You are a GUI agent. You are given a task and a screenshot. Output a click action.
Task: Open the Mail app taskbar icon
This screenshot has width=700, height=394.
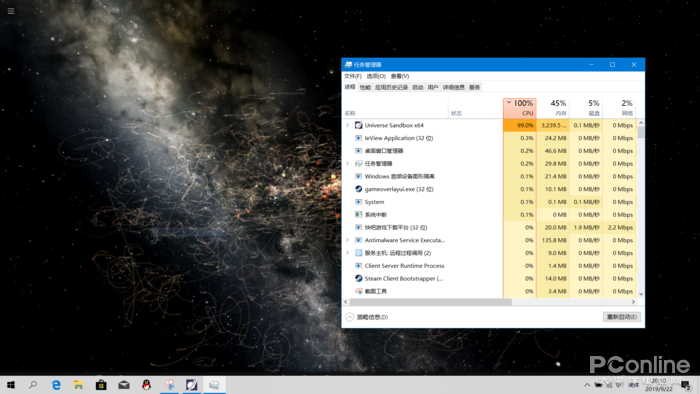(x=124, y=385)
